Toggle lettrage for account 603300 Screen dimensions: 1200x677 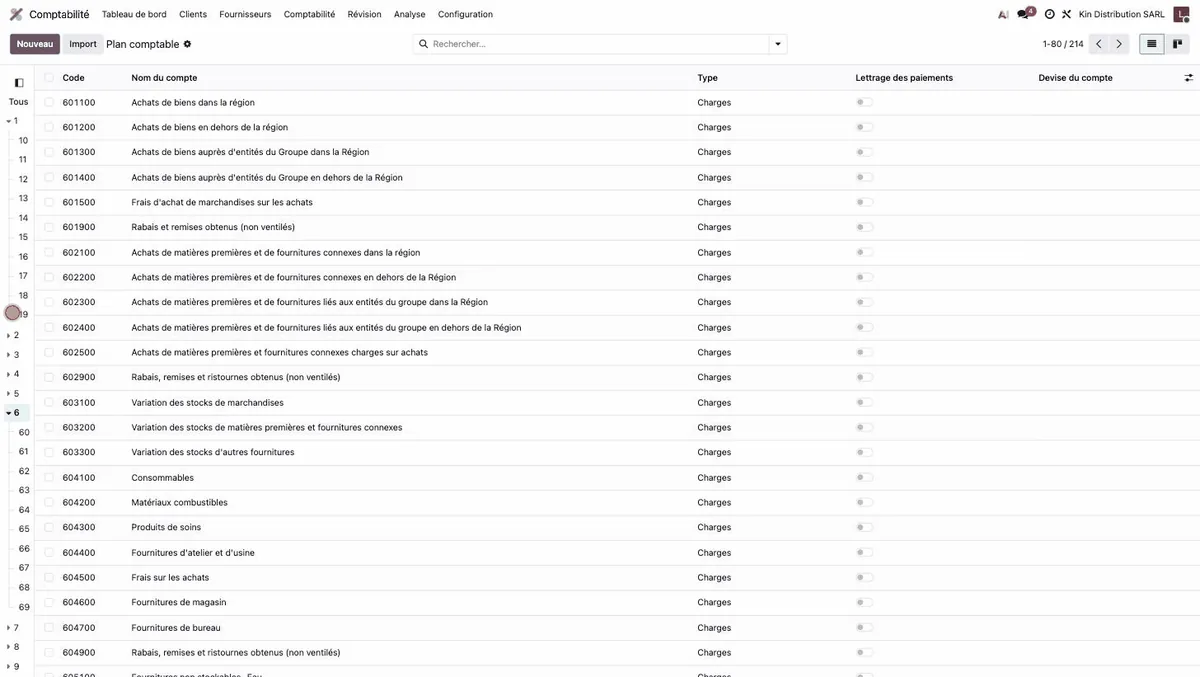865,452
